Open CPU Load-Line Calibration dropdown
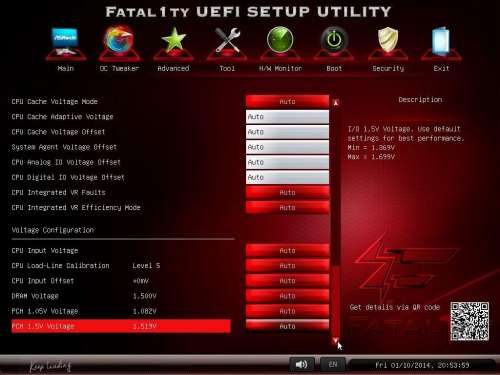Image resolution: width=500 pixels, height=375 pixels. pyautogui.click(x=287, y=266)
